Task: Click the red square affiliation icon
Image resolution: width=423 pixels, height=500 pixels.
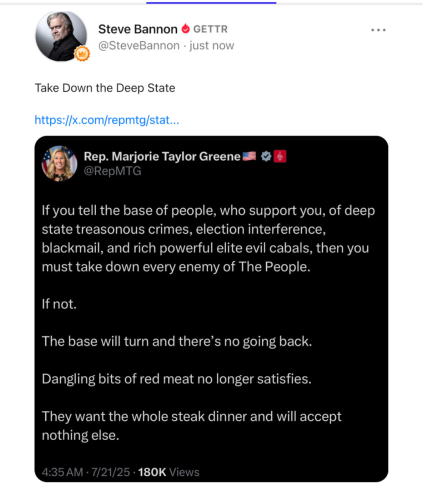Action: pyautogui.click(x=280, y=156)
